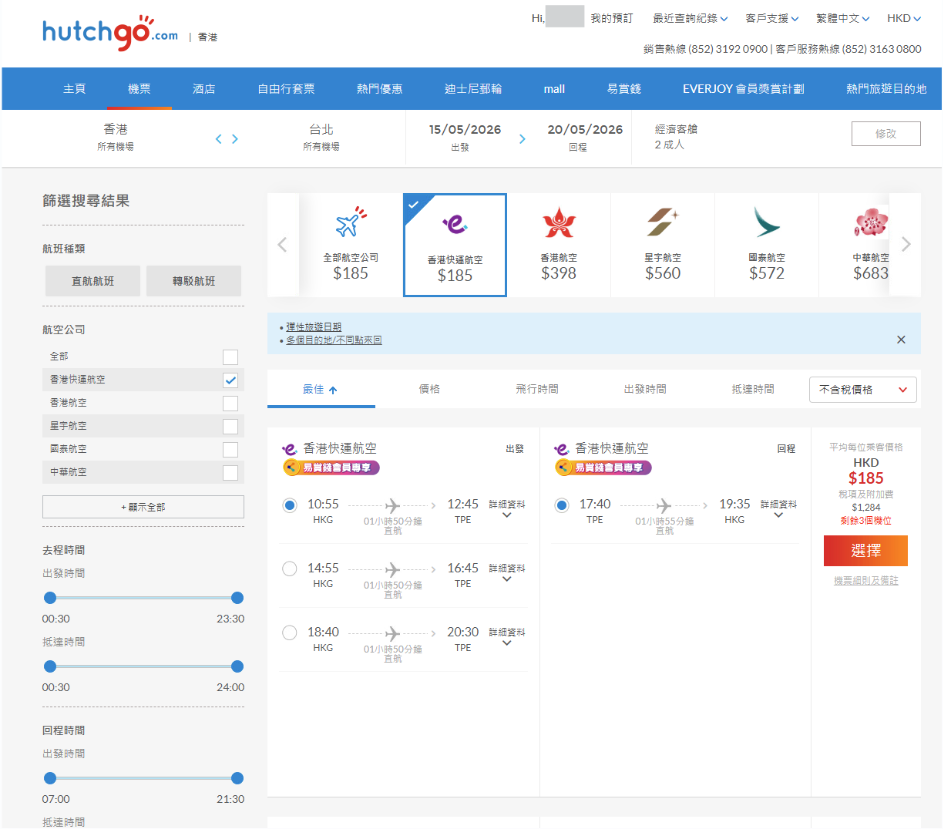Select the 14:55 HKG departure flight
Screen dimensions: 943x829
(290, 569)
